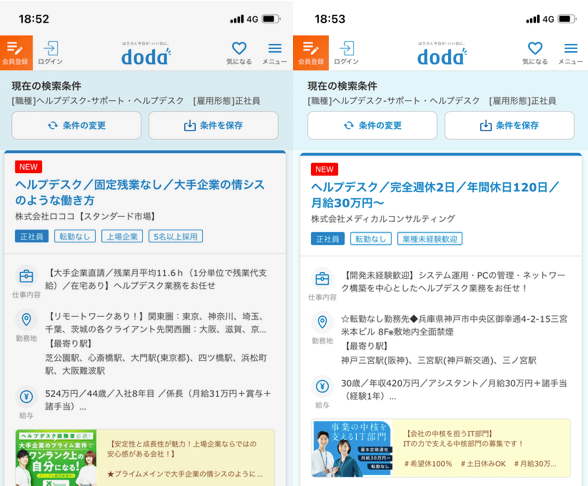Tap 条件の変更 button in left screen

(76, 125)
